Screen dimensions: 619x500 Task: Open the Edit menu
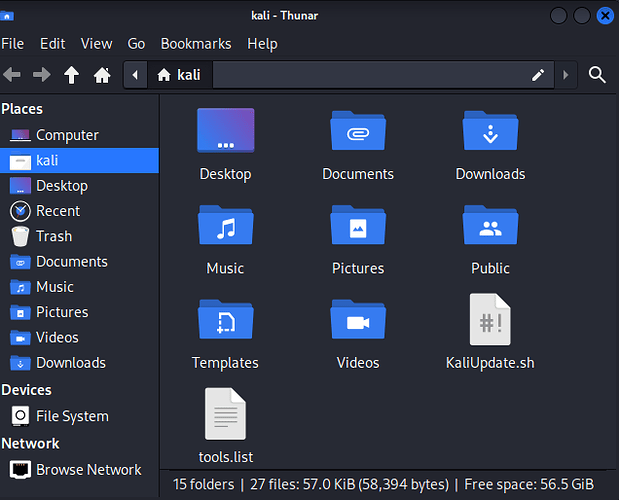pos(53,44)
